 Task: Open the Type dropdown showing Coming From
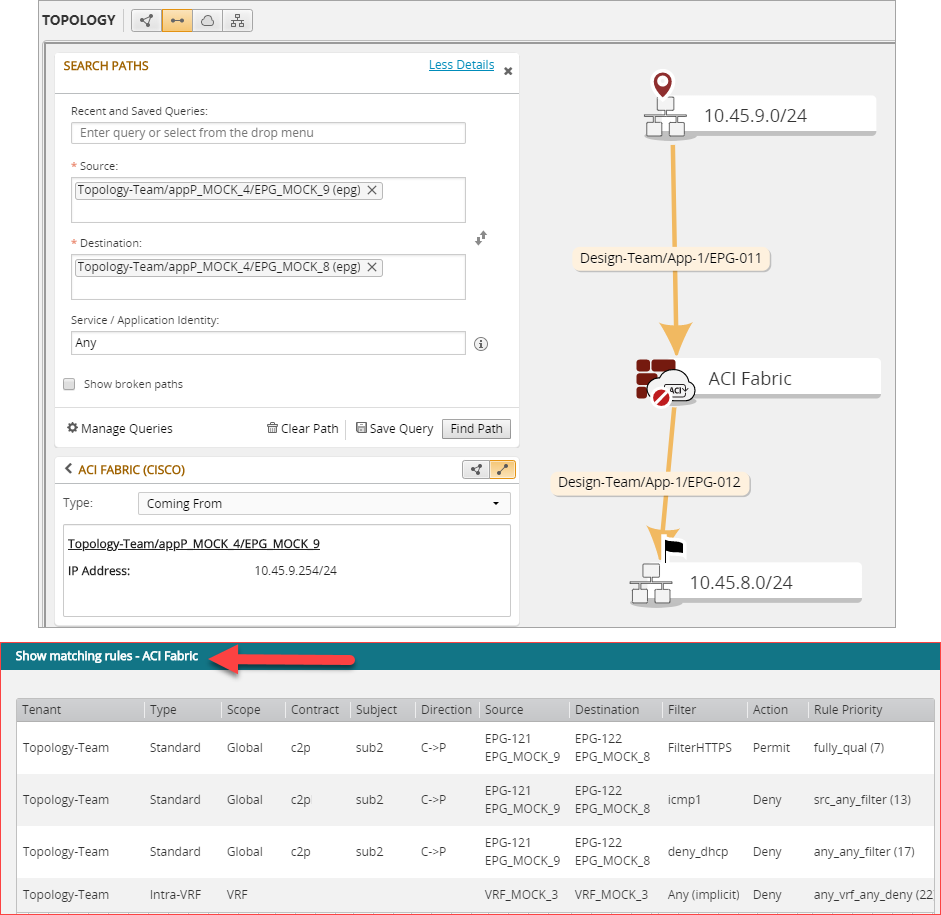point(323,503)
